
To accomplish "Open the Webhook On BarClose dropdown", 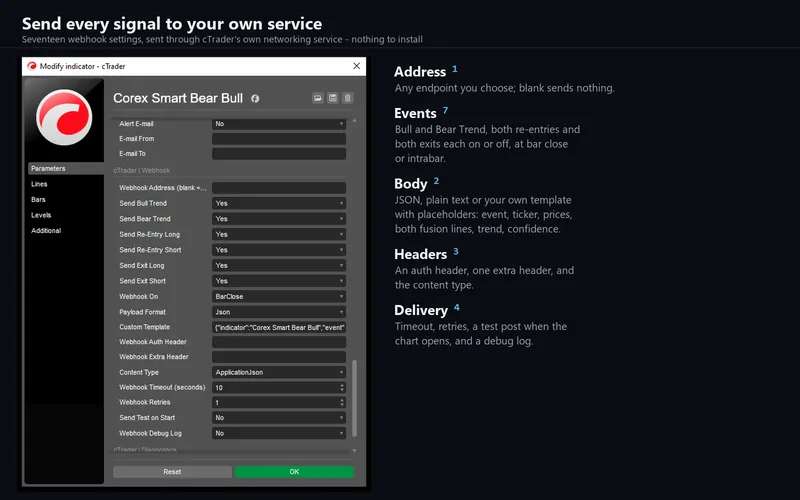I will tap(279, 296).
